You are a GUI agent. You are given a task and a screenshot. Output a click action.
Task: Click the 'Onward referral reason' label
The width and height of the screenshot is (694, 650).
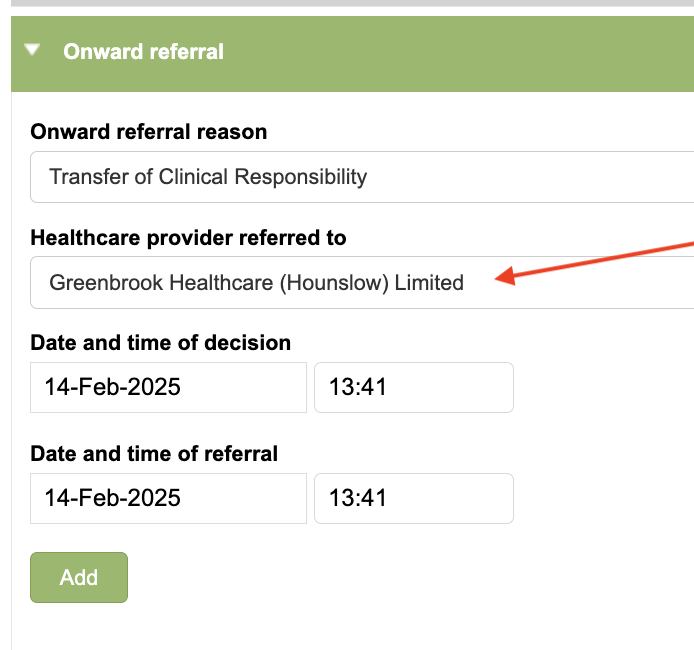coord(149,132)
